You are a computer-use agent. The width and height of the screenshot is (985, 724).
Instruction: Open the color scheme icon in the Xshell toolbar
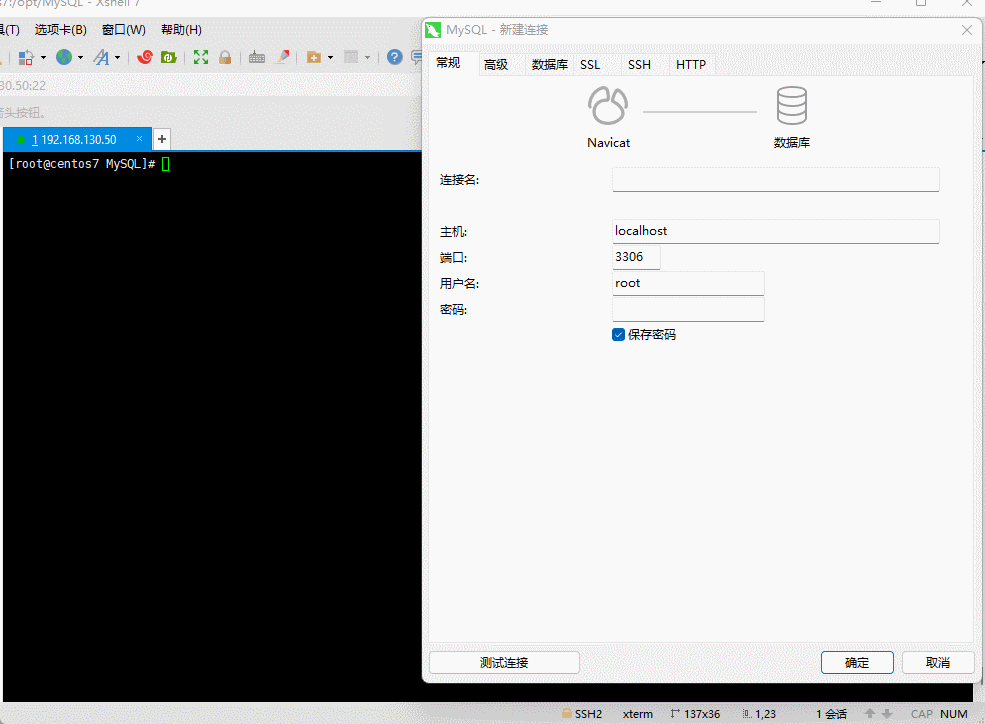[x=26, y=58]
